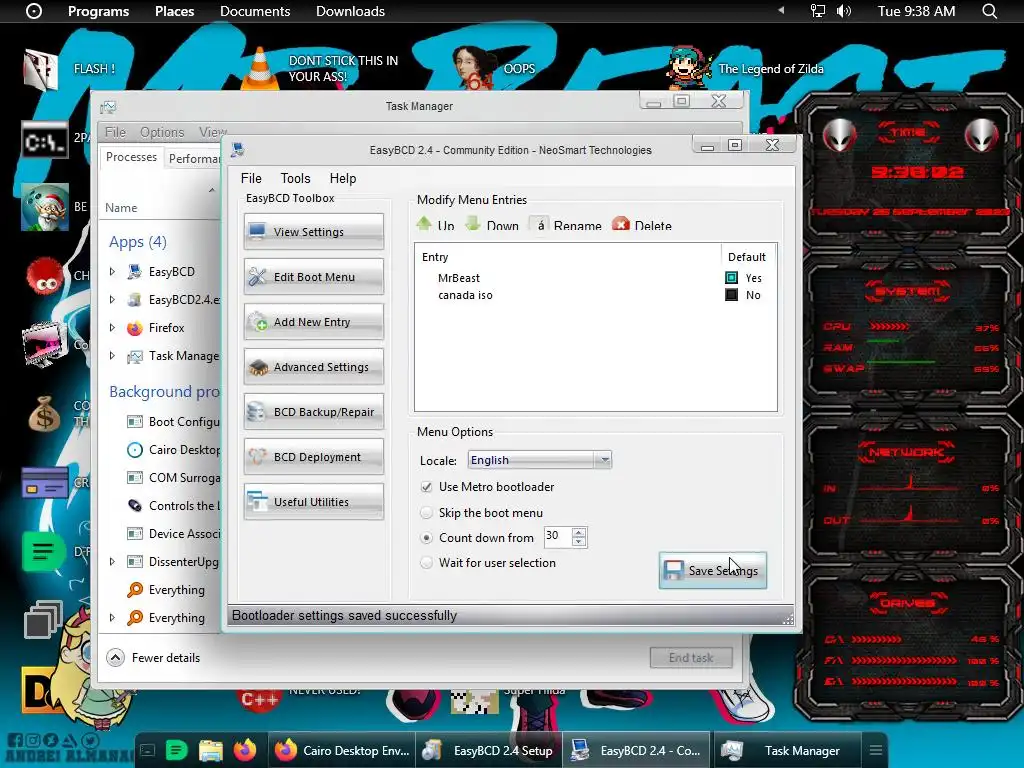
Task: Open VLC cone desktop icon
Action: point(259,68)
